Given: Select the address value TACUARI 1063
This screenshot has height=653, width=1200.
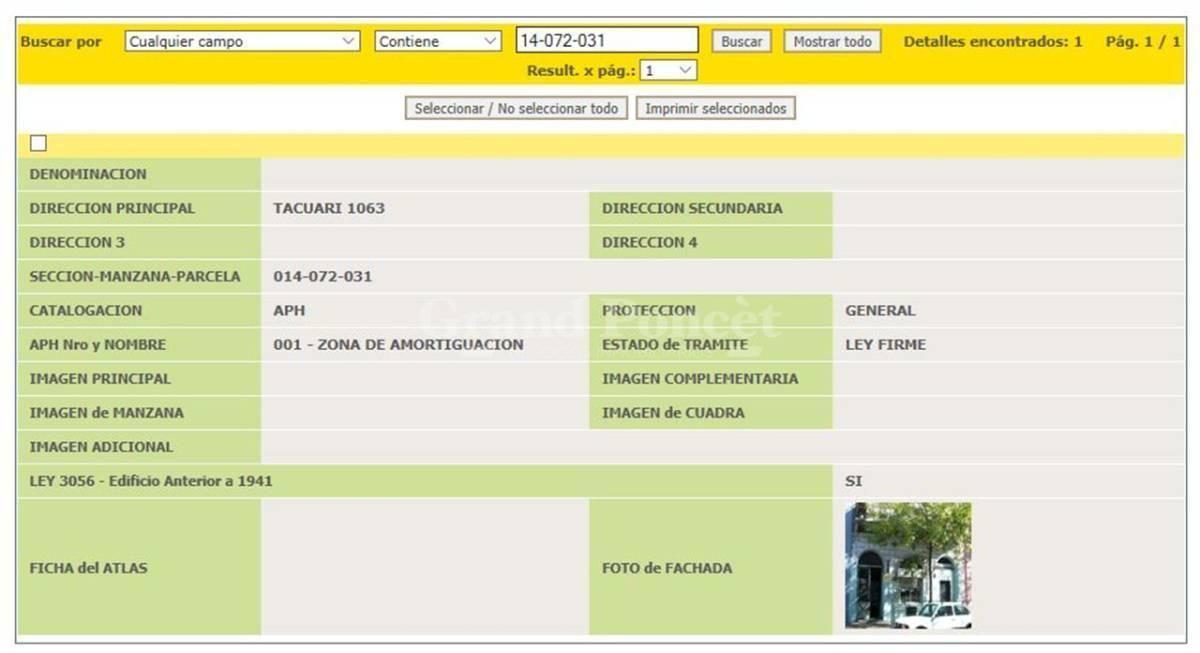Looking at the screenshot, I should [x=329, y=209].
